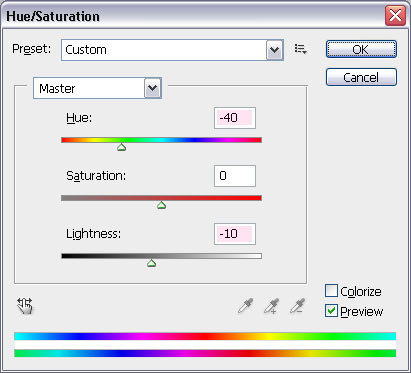Expand the Master channel dropdown
The image size is (411, 373).
pyautogui.click(x=153, y=88)
